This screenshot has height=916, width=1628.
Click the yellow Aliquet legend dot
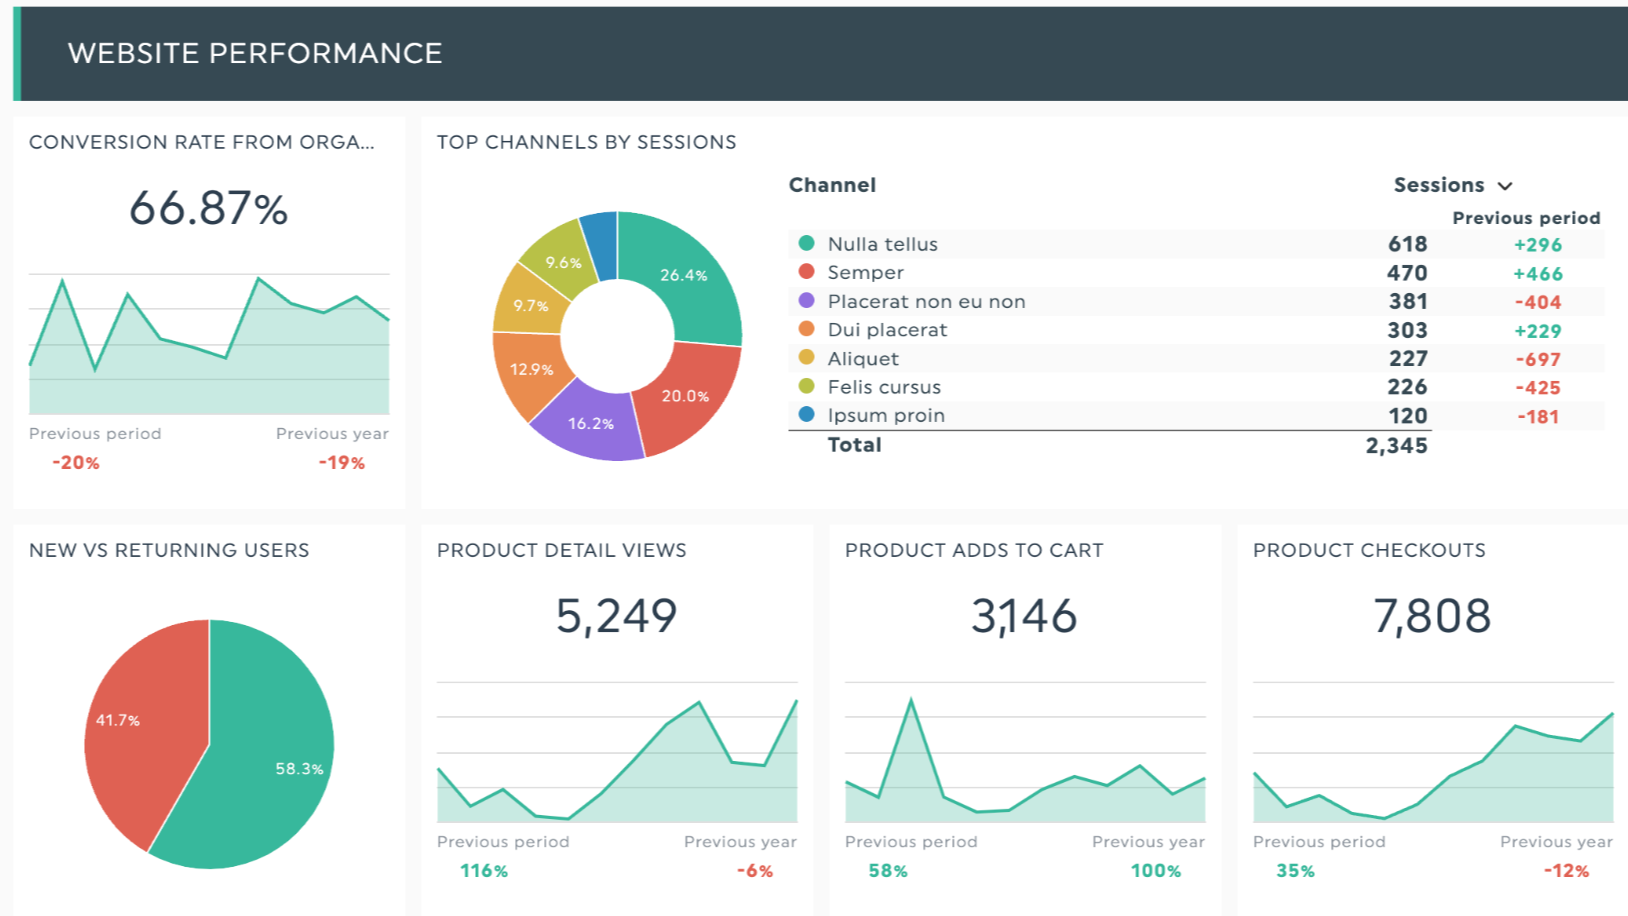806,358
